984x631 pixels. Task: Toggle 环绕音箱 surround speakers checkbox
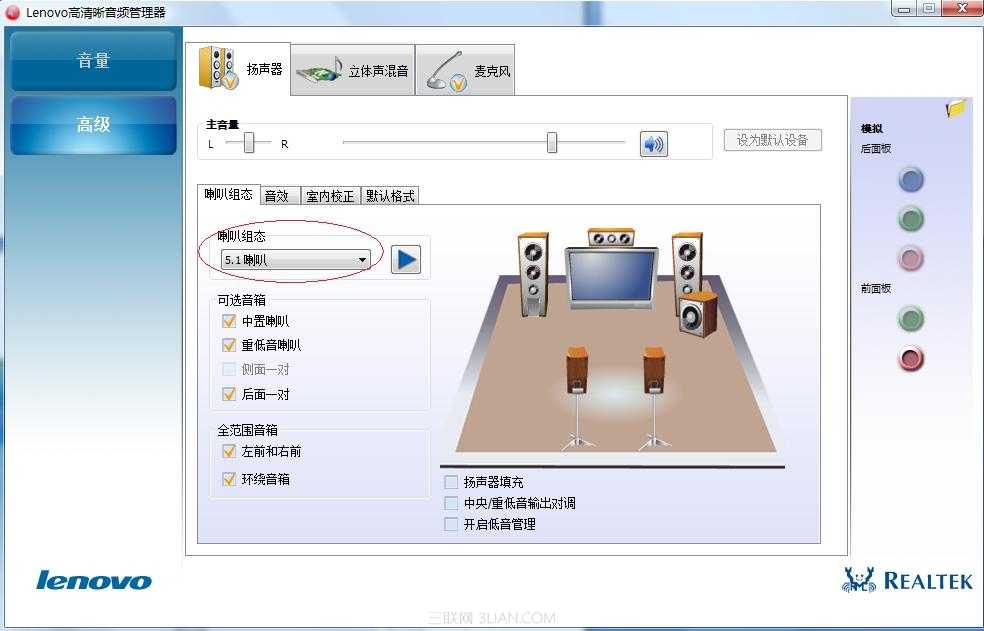click(228, 479)
